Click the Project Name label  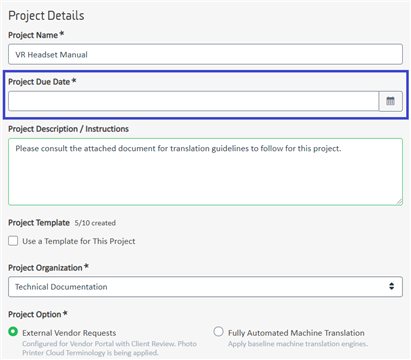[x=33, y=35]
